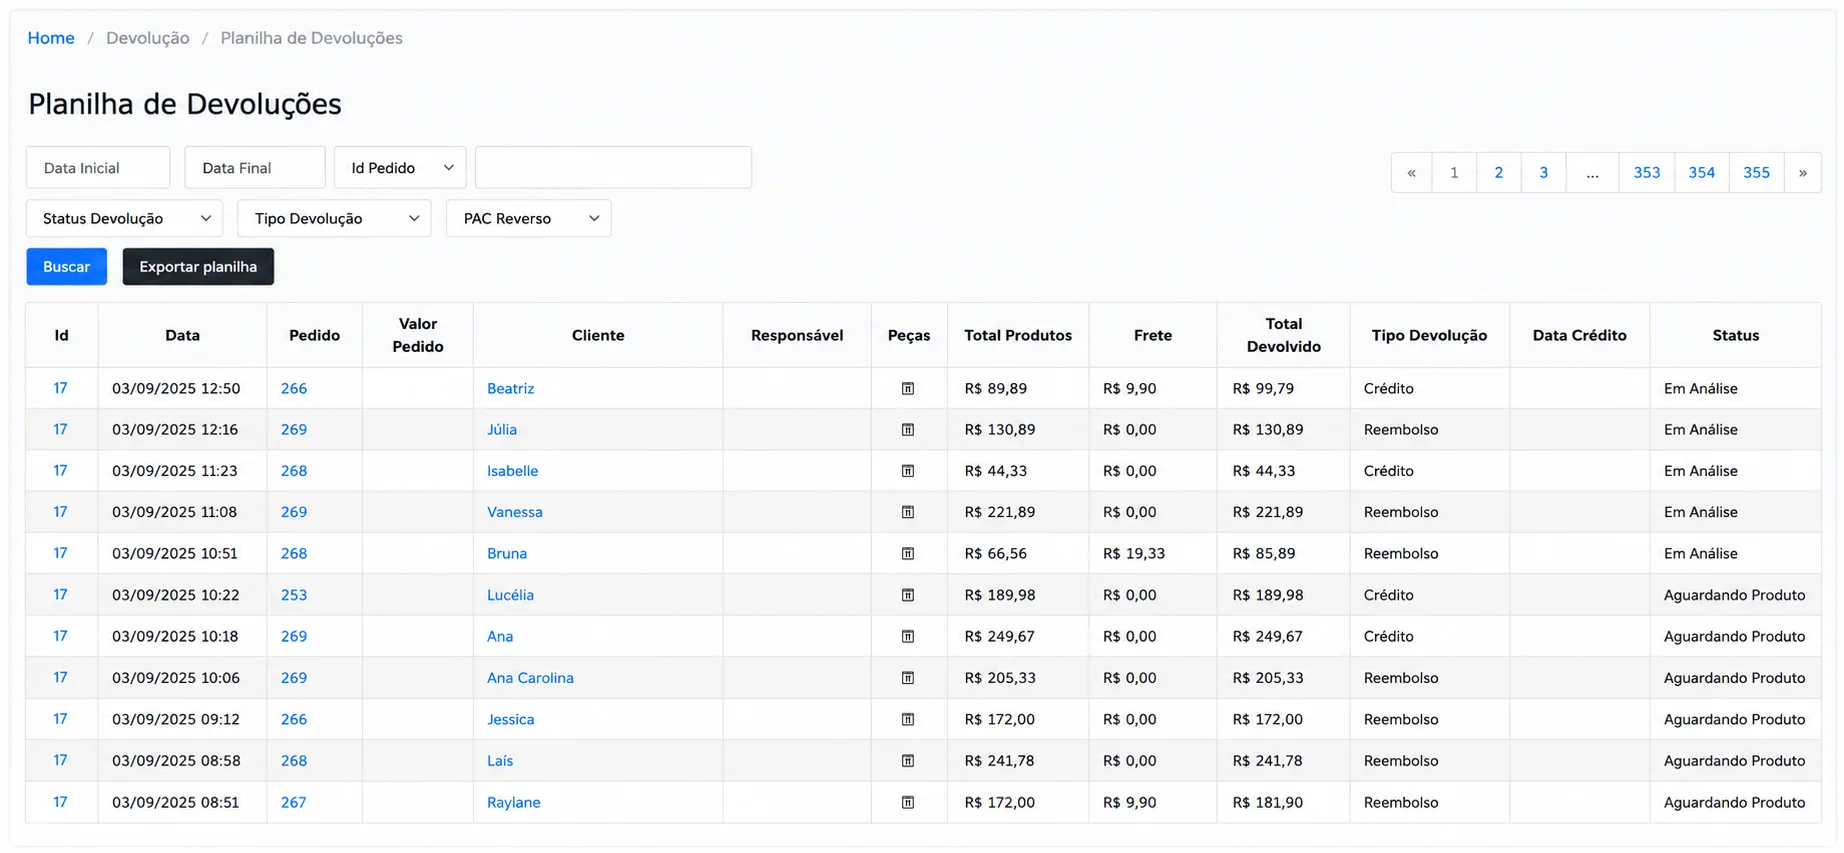Open order 268 in Isabelle's row
This screenshot has width=1844, height=853.
pyautogui.click(x=294, y=471)
